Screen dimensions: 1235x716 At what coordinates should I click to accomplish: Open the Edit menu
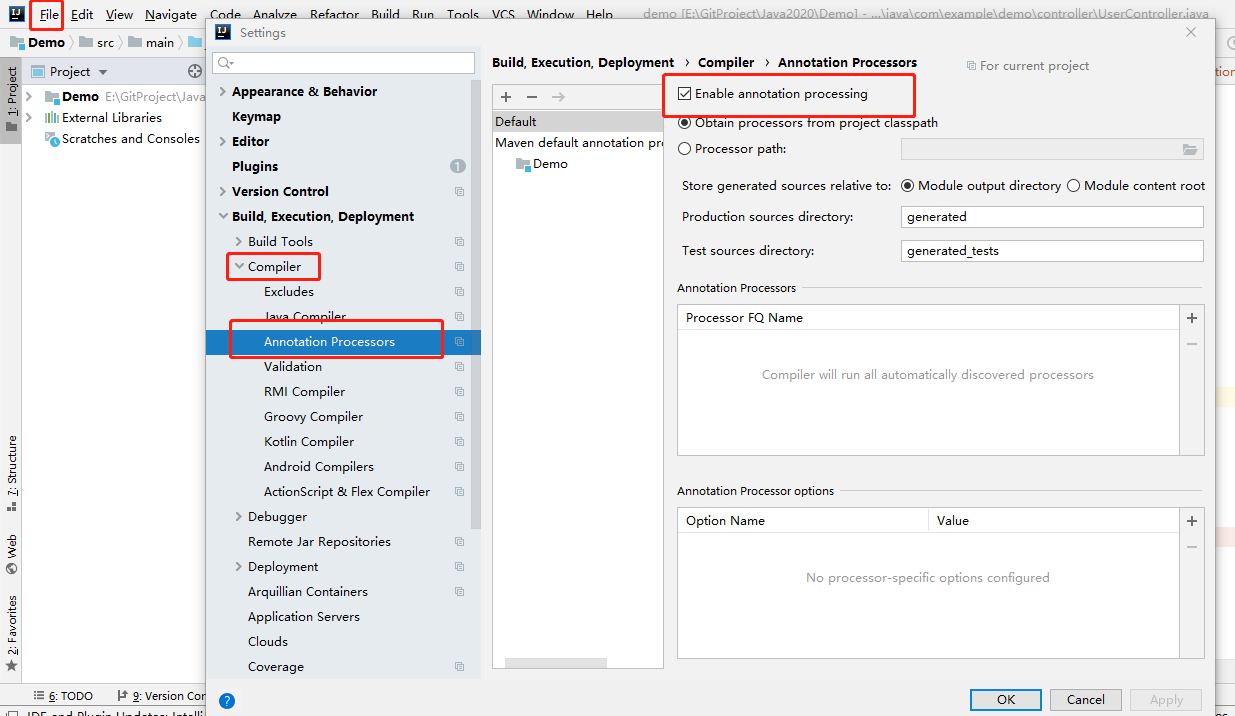[82, 14]
